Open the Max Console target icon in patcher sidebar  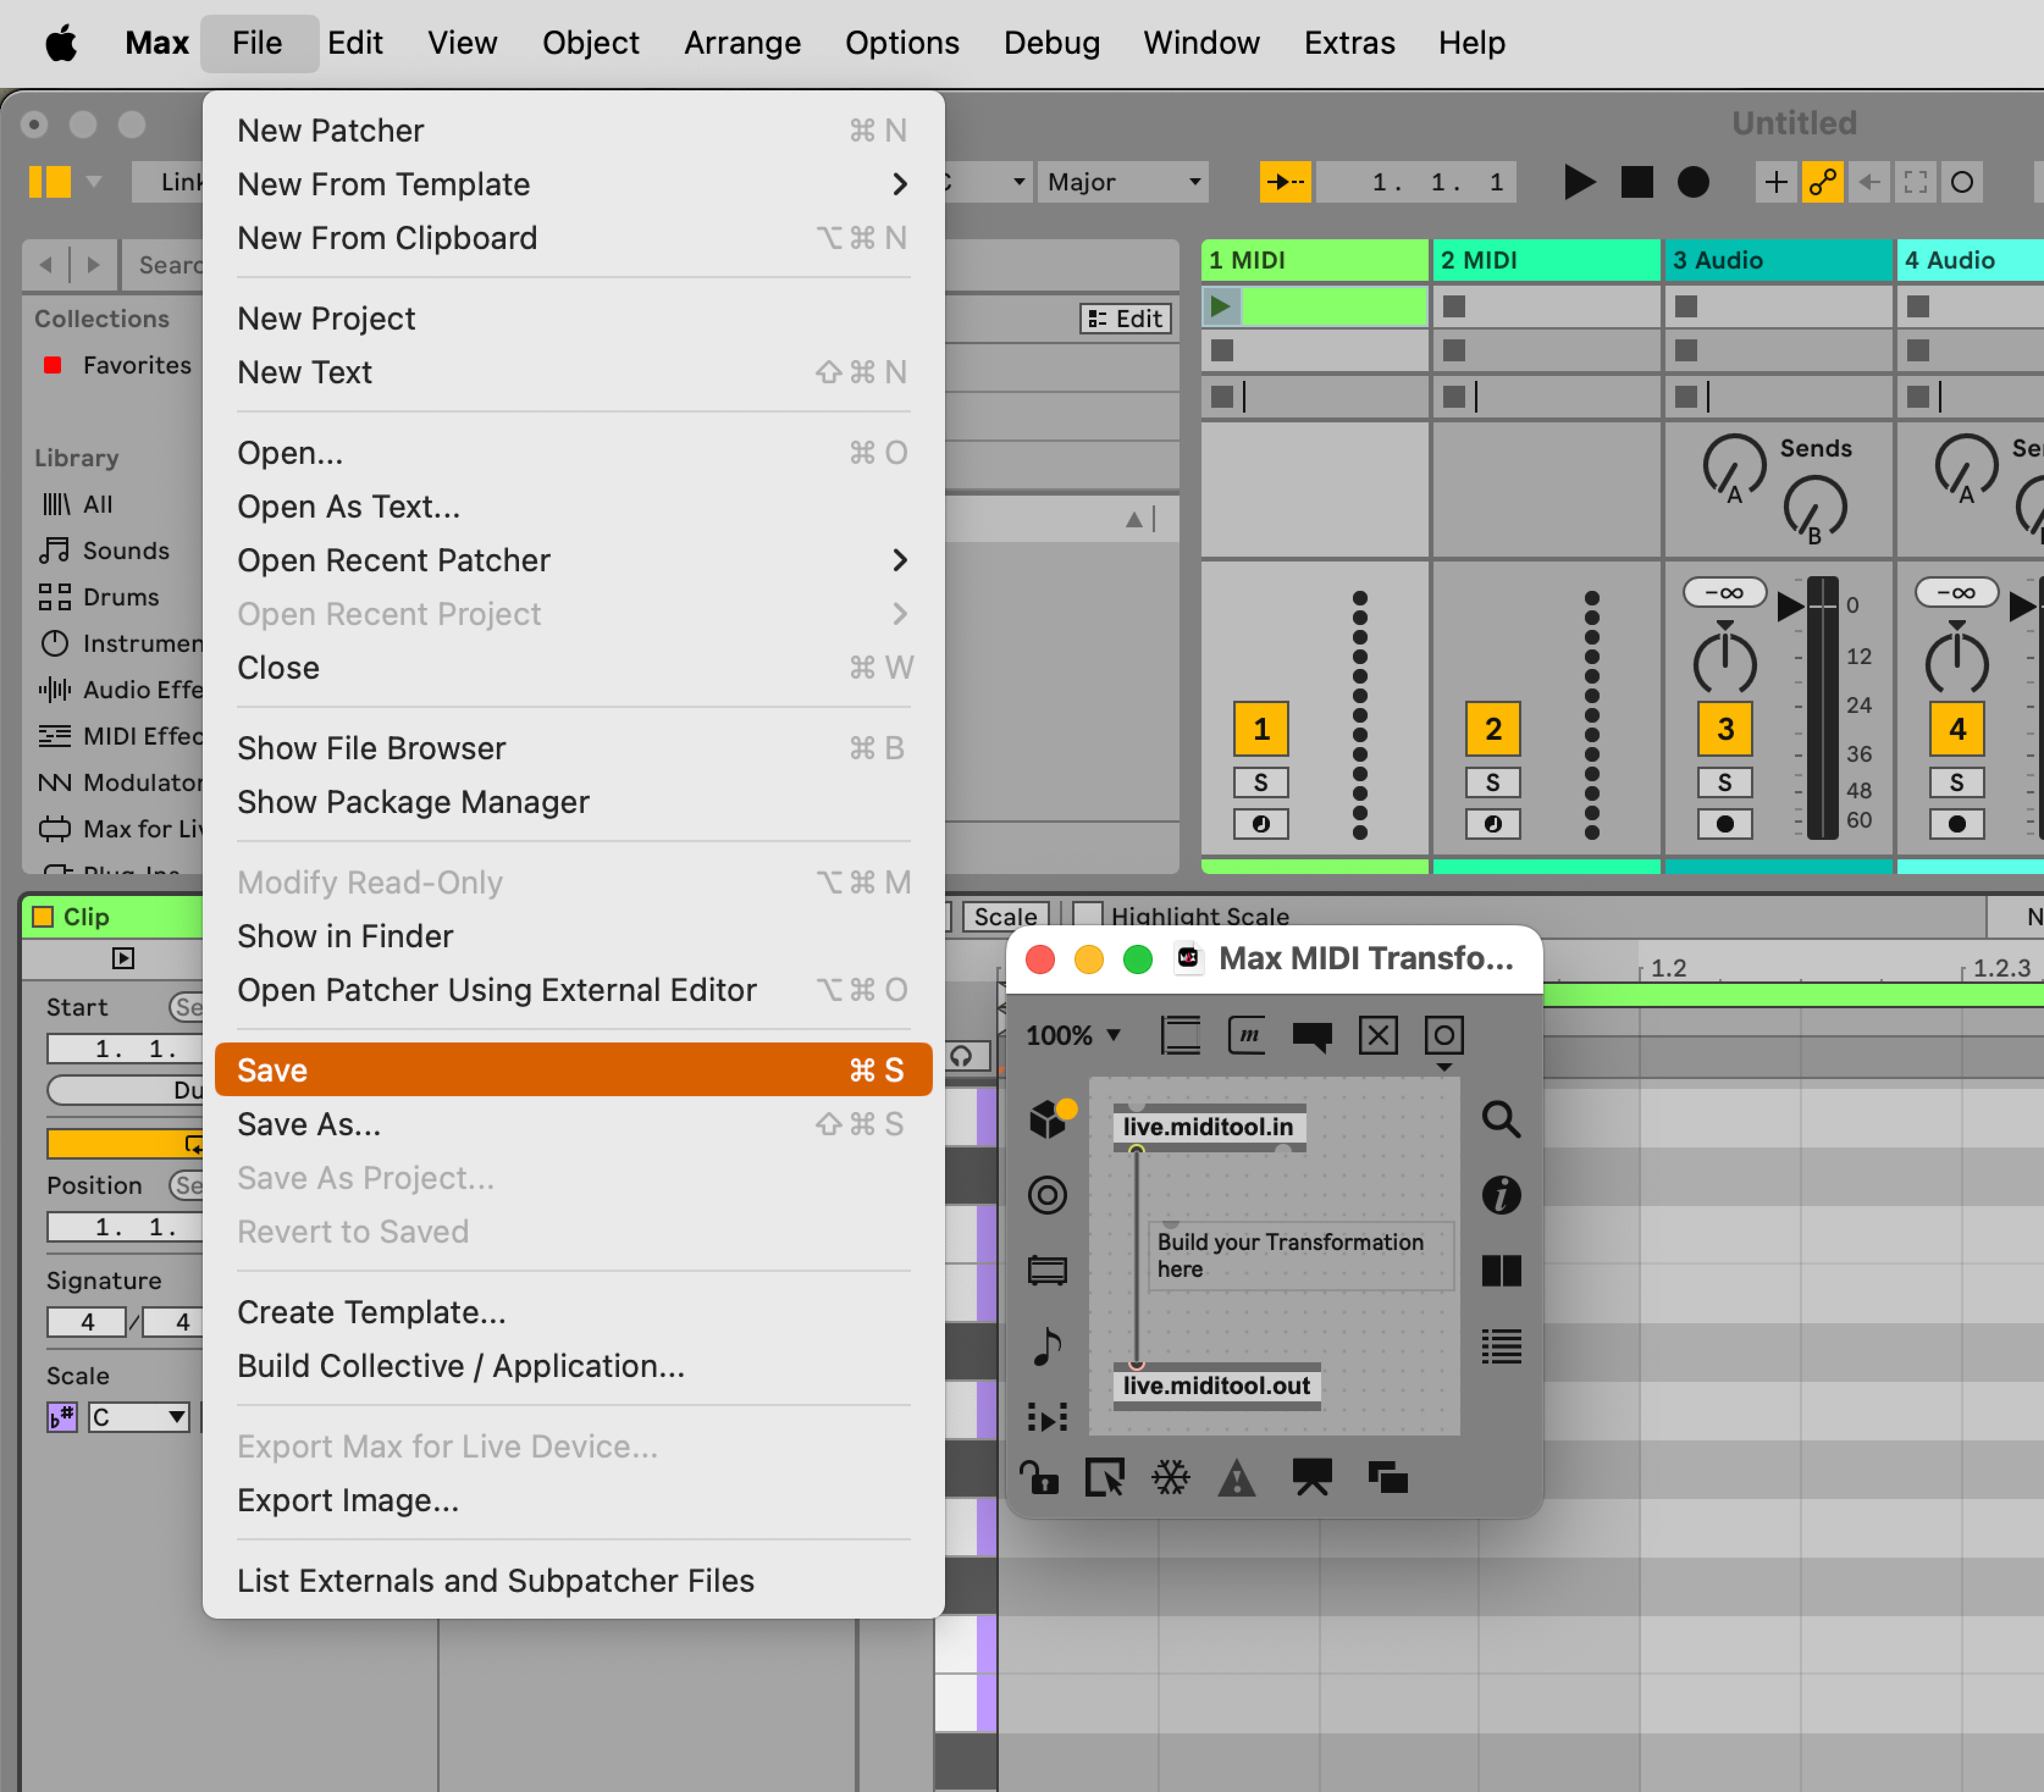point(1047,1194)
